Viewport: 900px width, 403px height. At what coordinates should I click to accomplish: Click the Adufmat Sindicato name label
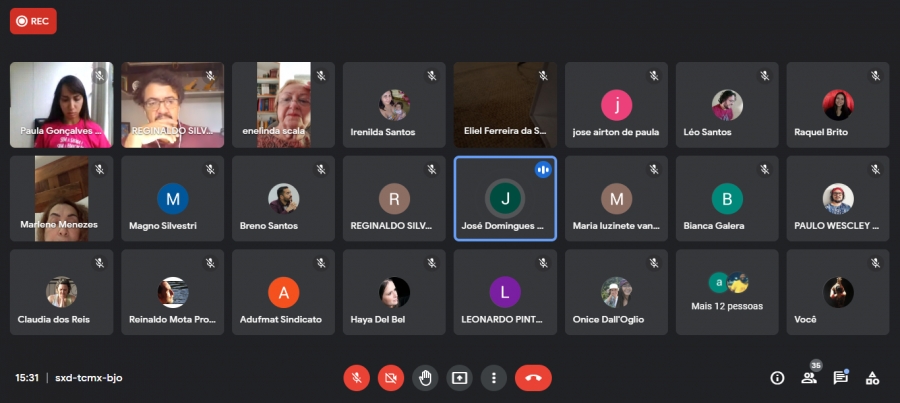pyautogui.click(x=281, y=319)
